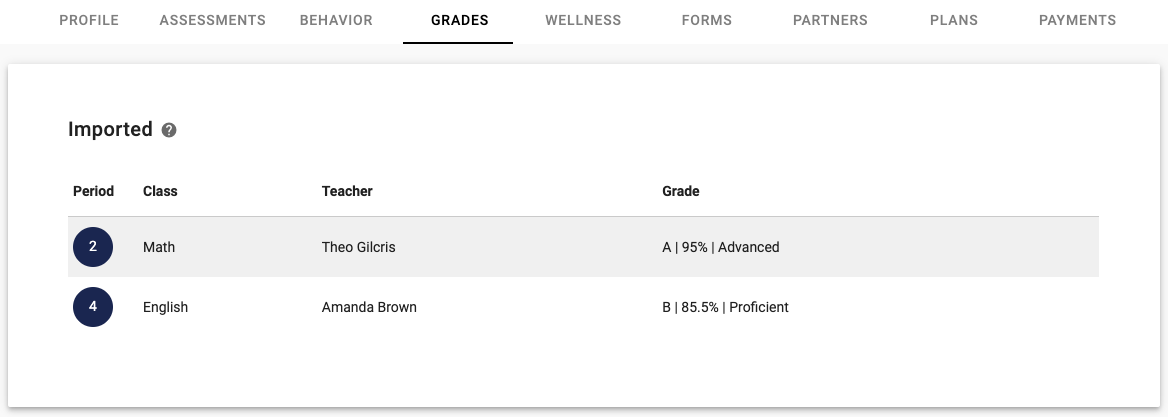Viewport: 1168px width, 417px height.
Task: Switch to the Forms tab
Action: [707, 21]
